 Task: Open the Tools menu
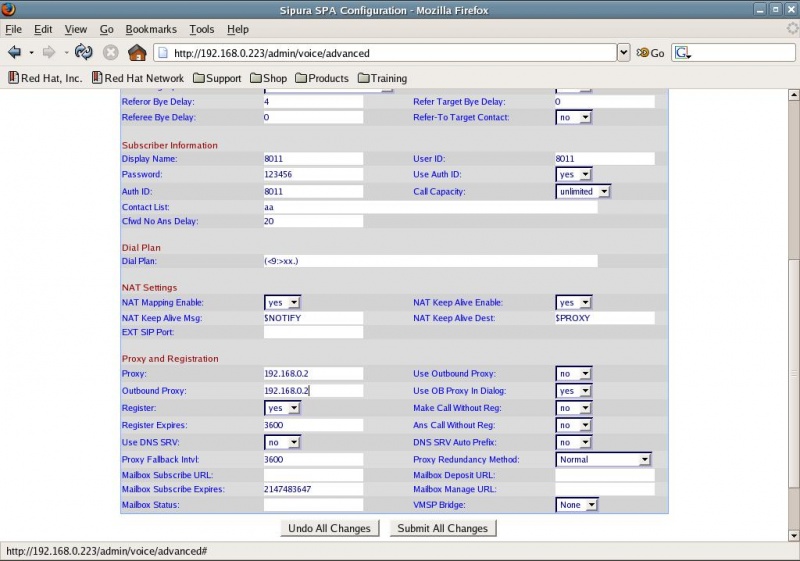pos(202,30)
